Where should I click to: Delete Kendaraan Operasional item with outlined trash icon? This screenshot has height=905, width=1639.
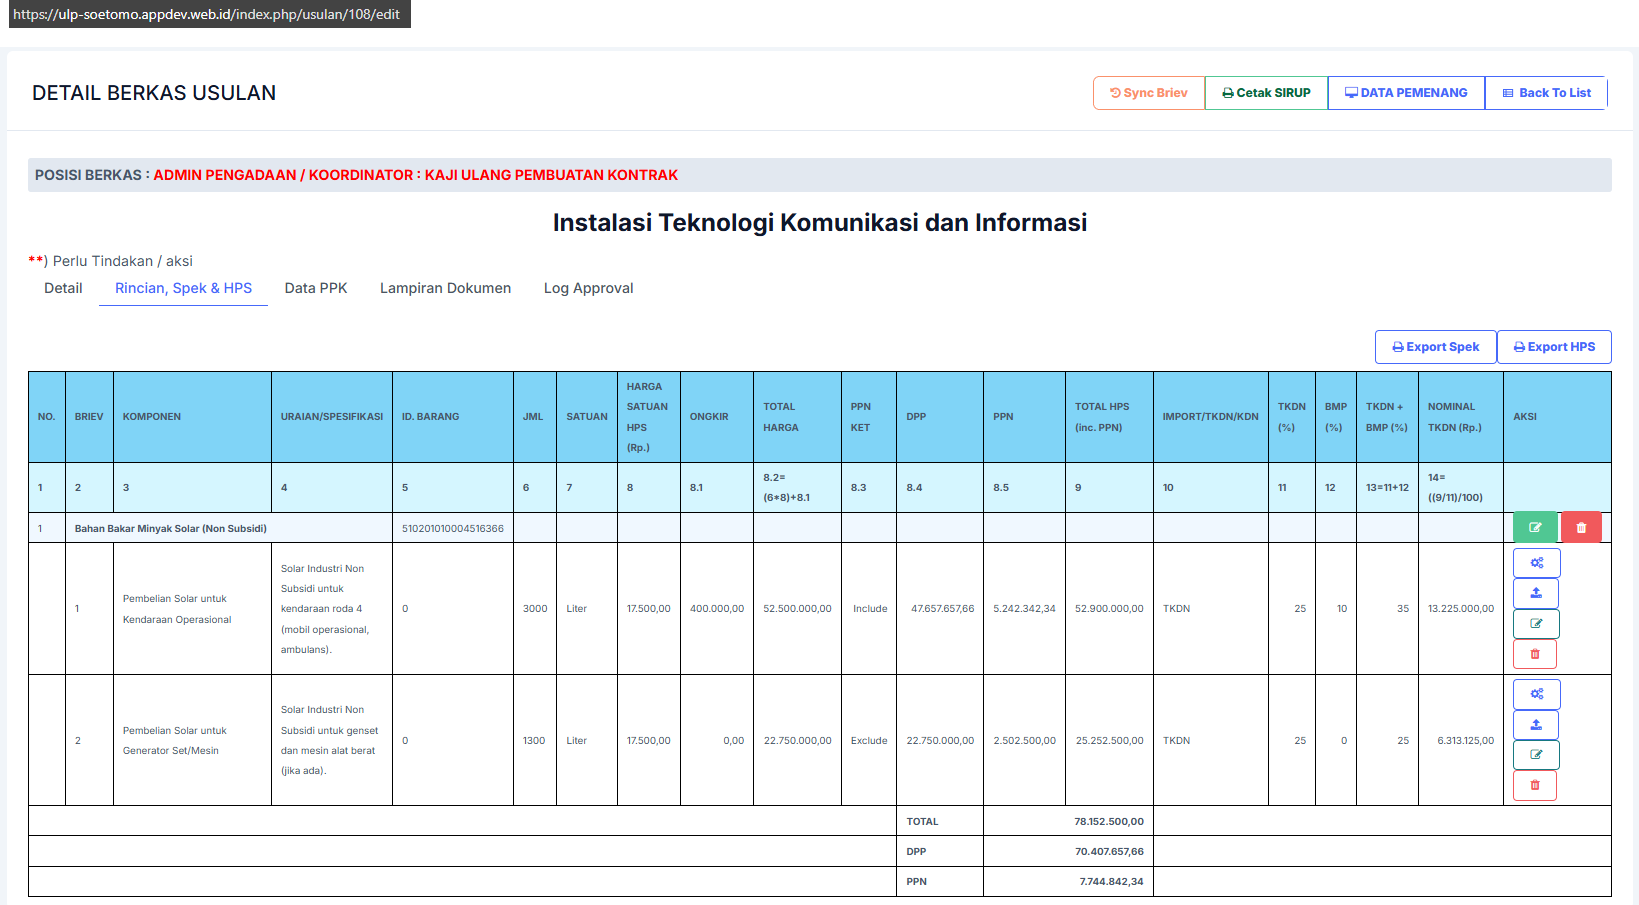point(1535,654)
